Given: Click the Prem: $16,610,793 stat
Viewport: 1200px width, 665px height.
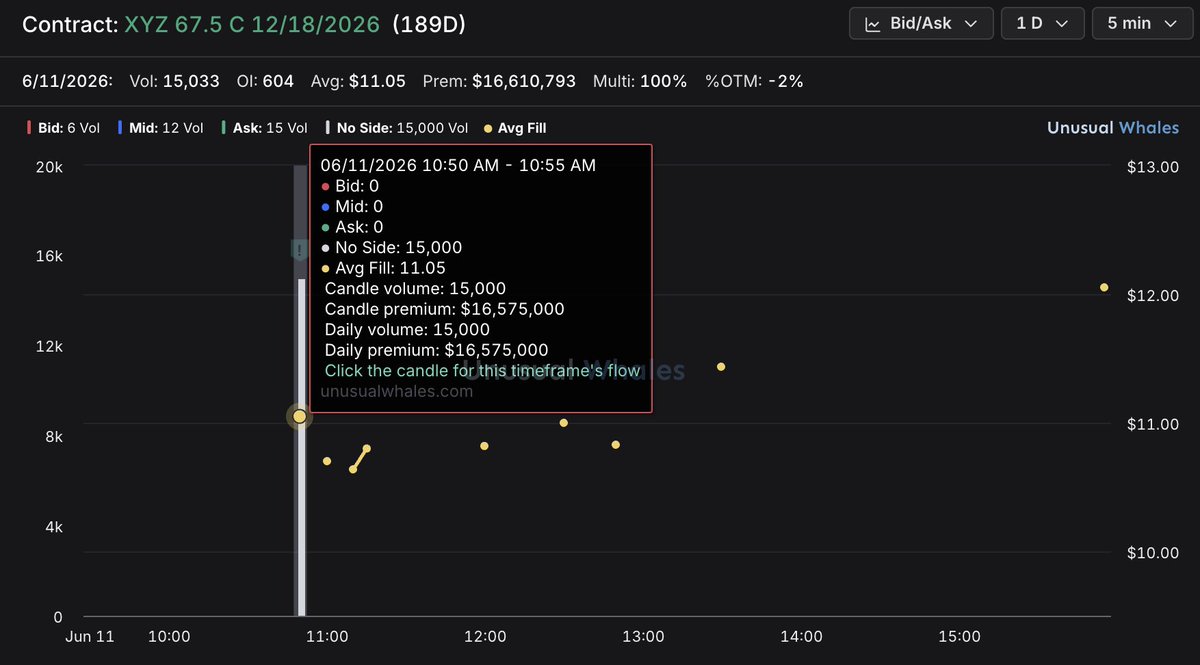Looking at the screenshot, I should tap(500, 81).
